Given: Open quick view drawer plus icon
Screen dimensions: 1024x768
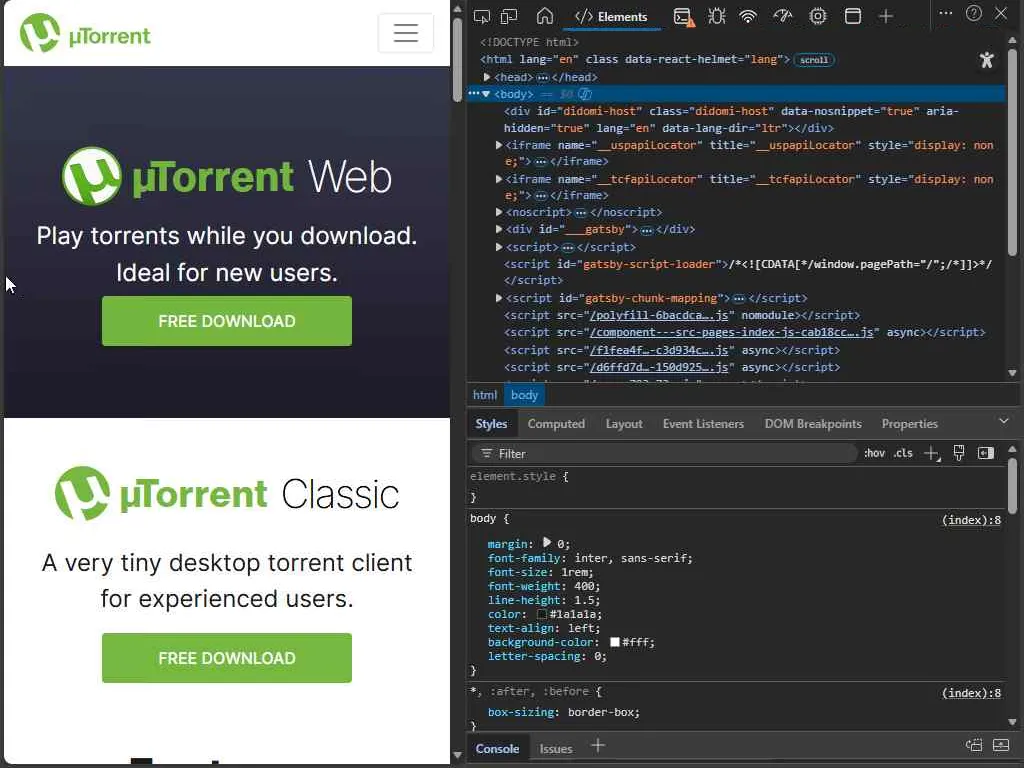Looking at the screenshot, I should point(598,745).
